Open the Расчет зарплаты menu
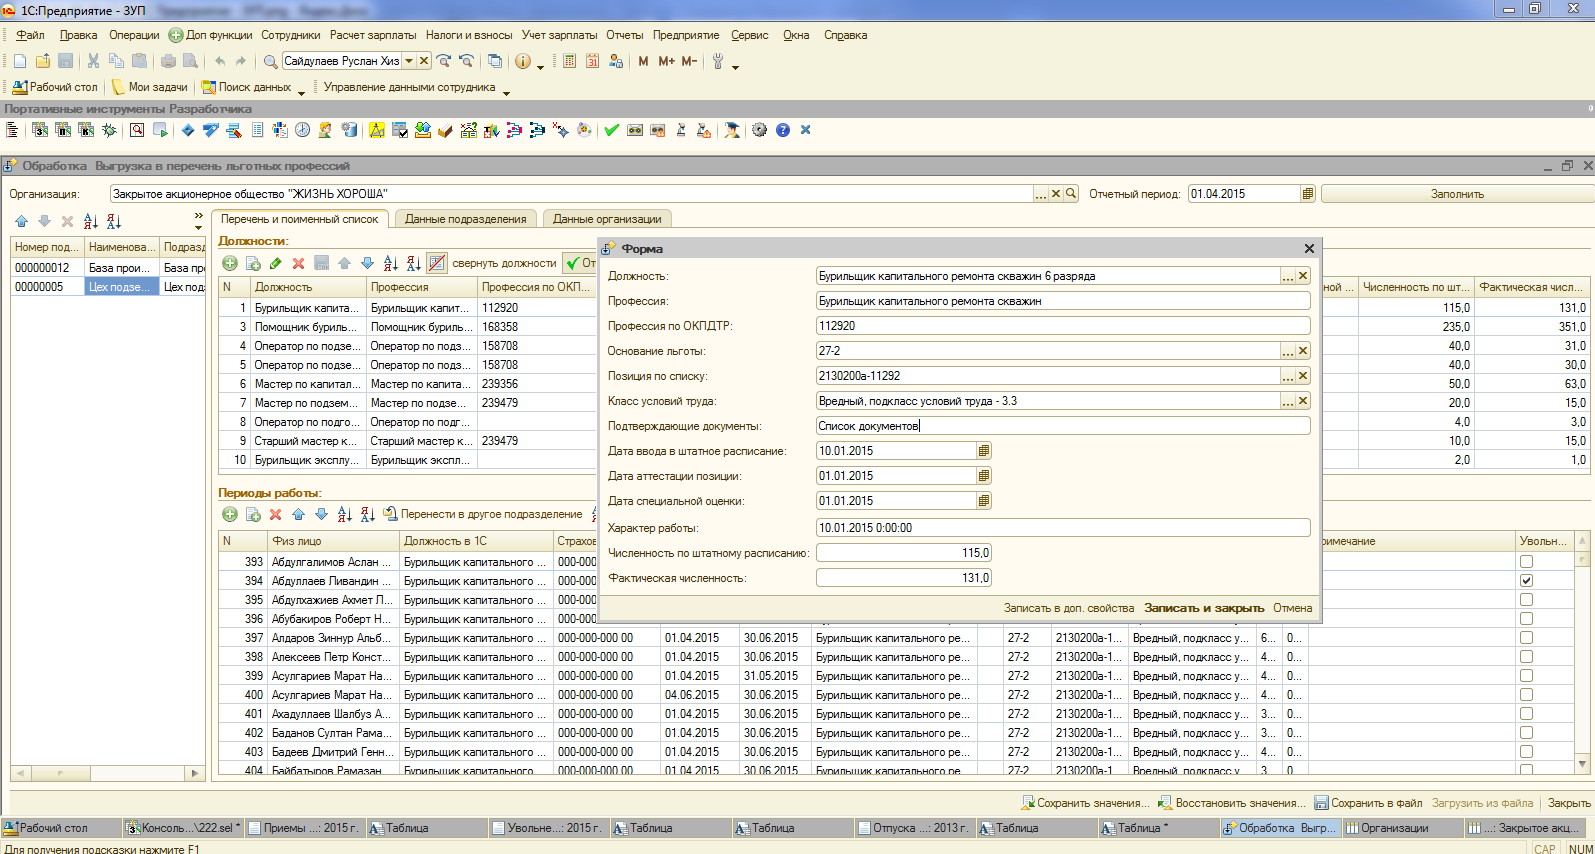The image size is (1595, 854). [x=373, y=35]
